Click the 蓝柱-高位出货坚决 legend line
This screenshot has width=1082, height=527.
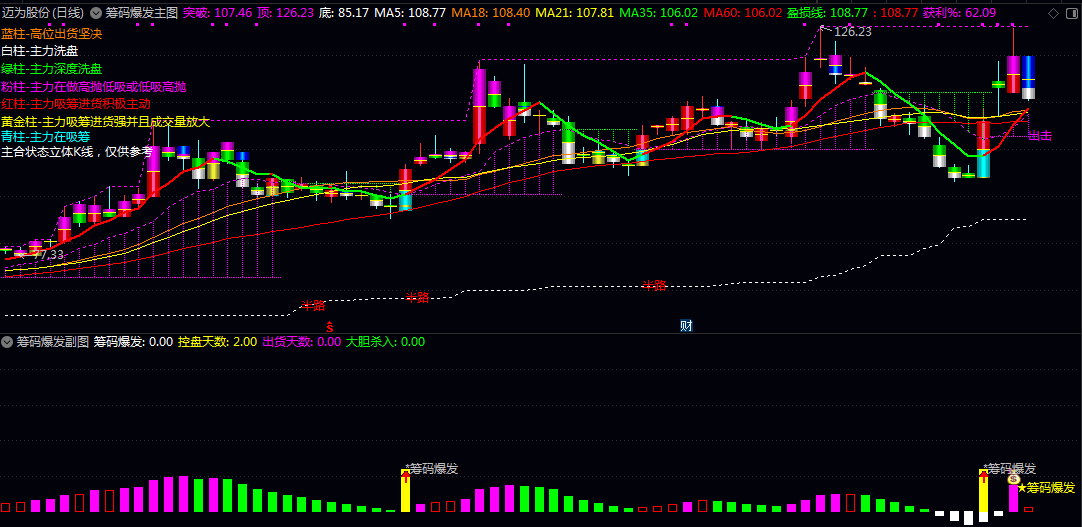click(x=52, y=33)
